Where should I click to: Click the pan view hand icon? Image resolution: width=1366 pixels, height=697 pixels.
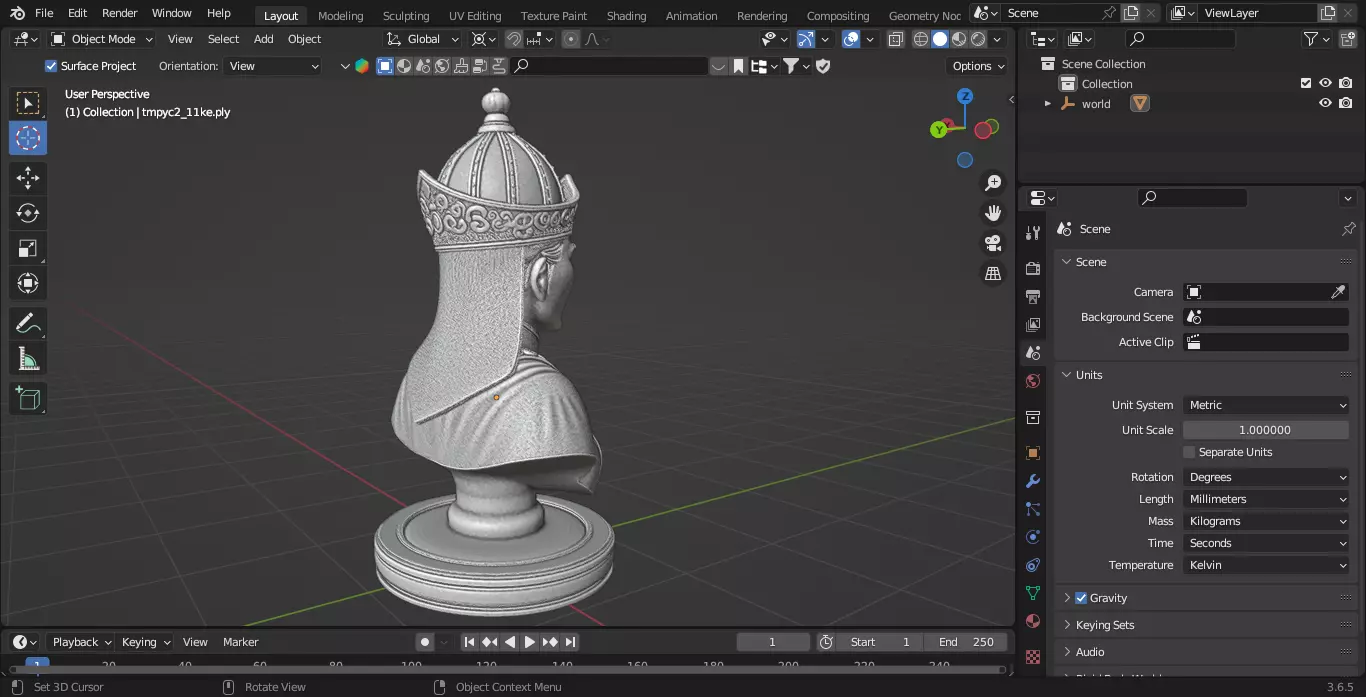coord(993,213)
